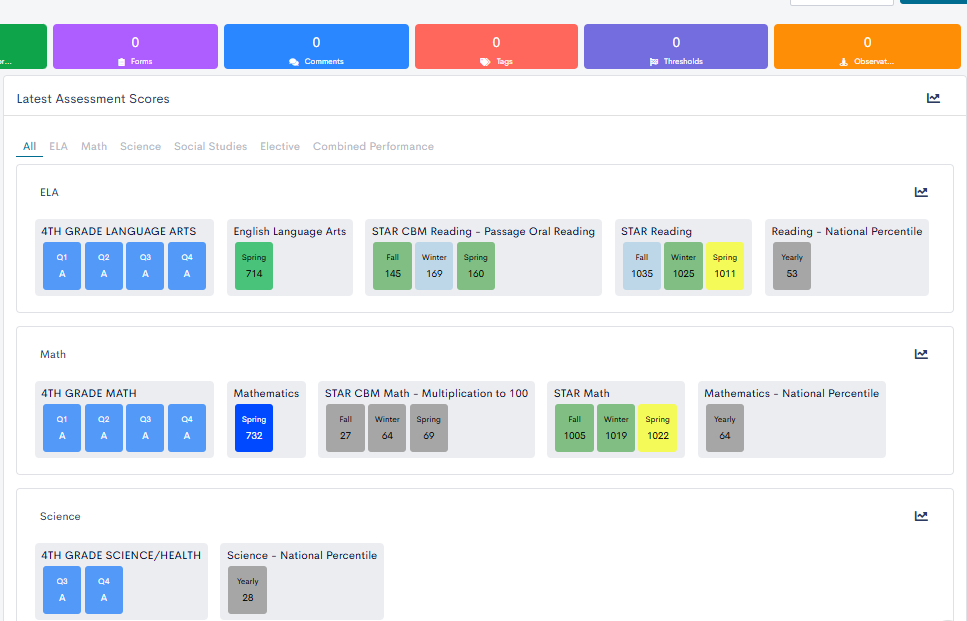Click the Tags icon on red card
This screenshot has width=967, height=621.
[x=485, y=62]
